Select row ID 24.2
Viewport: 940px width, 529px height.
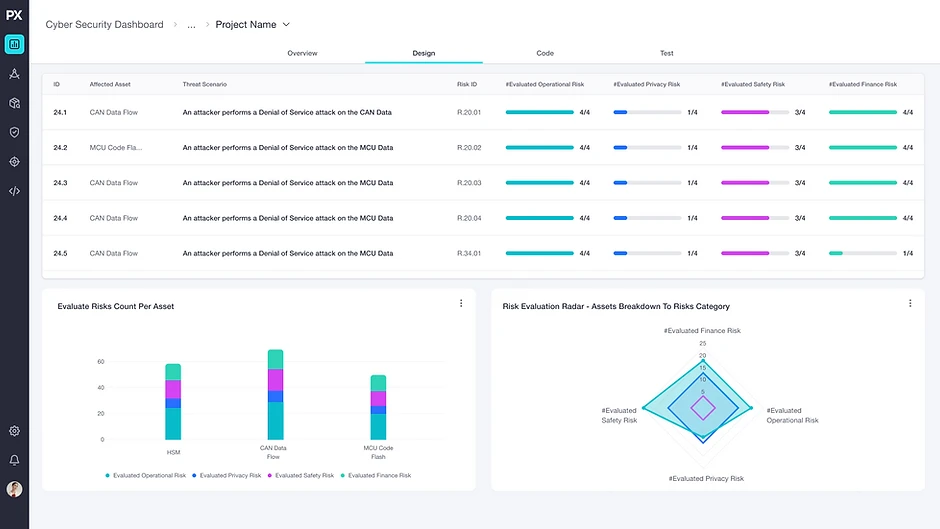click(60, 148)
